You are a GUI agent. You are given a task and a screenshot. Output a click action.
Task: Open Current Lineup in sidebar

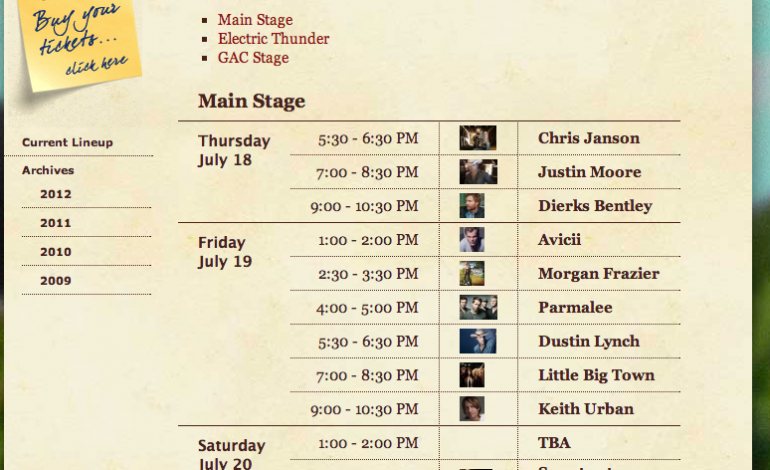[x=67, y=143]
